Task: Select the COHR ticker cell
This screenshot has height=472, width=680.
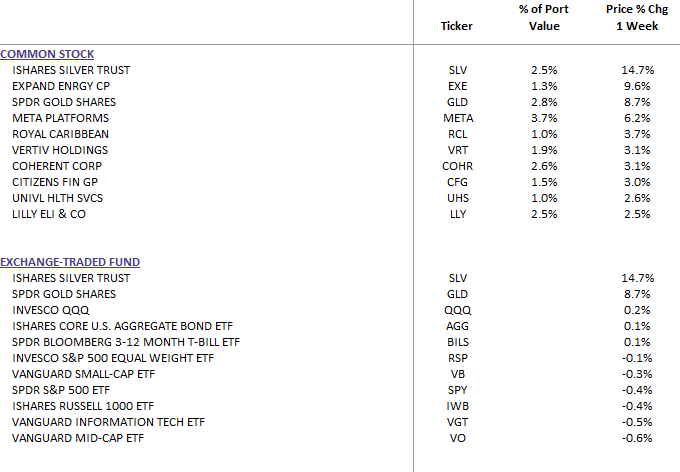Action: pos(457,166)
